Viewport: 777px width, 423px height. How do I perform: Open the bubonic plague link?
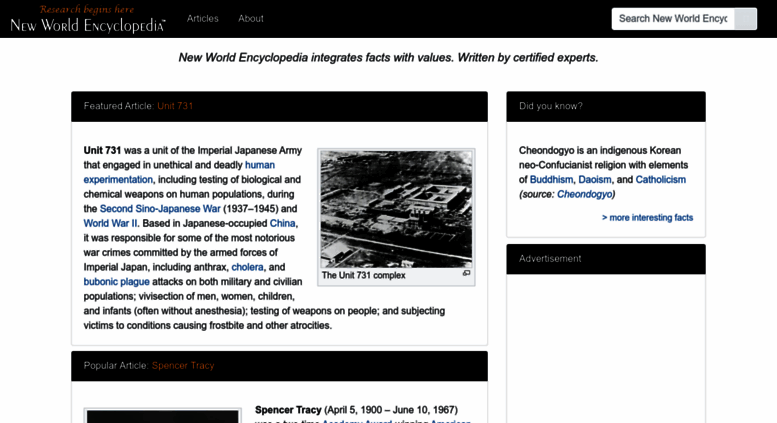(x=116, y=282)
